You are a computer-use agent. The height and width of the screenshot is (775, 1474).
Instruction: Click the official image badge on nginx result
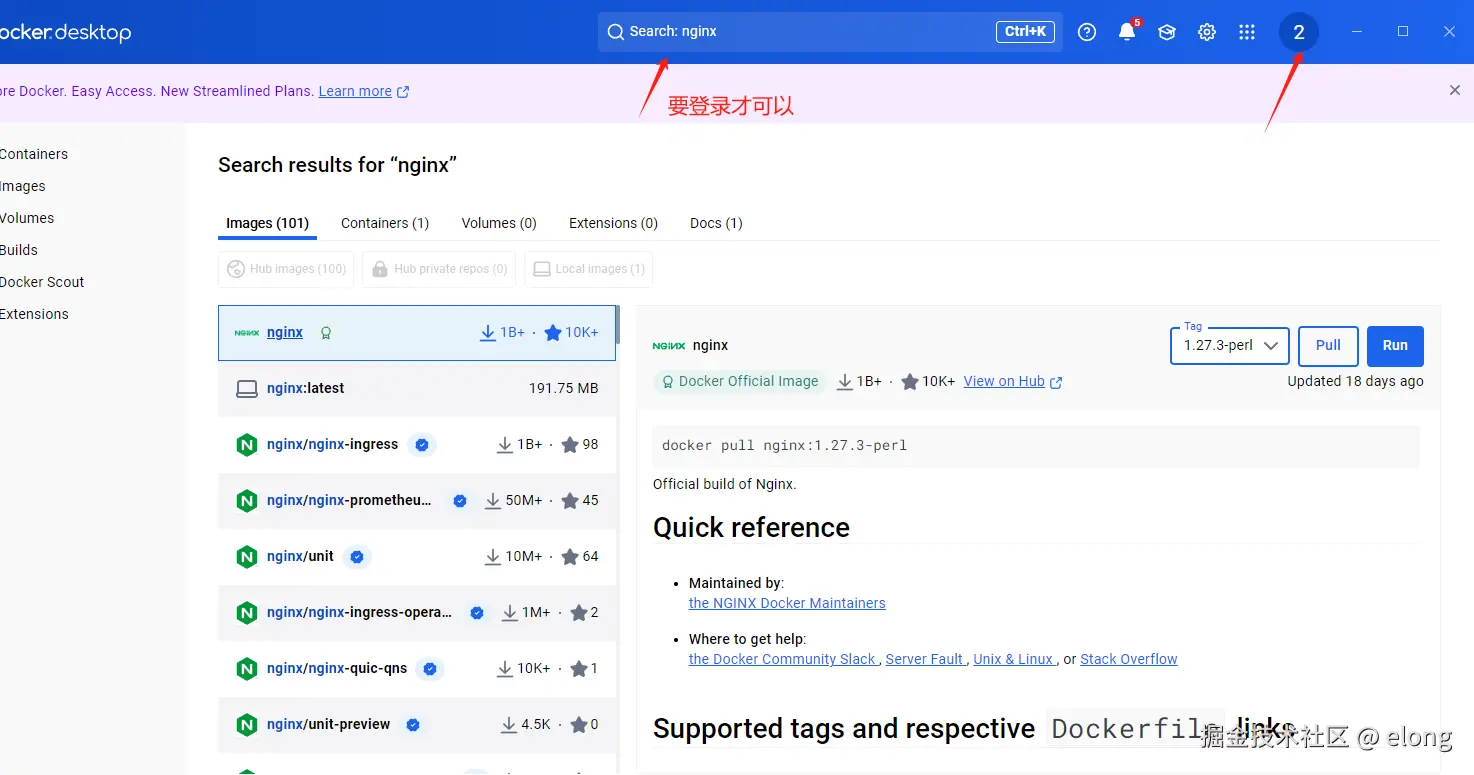coord(325,333)
